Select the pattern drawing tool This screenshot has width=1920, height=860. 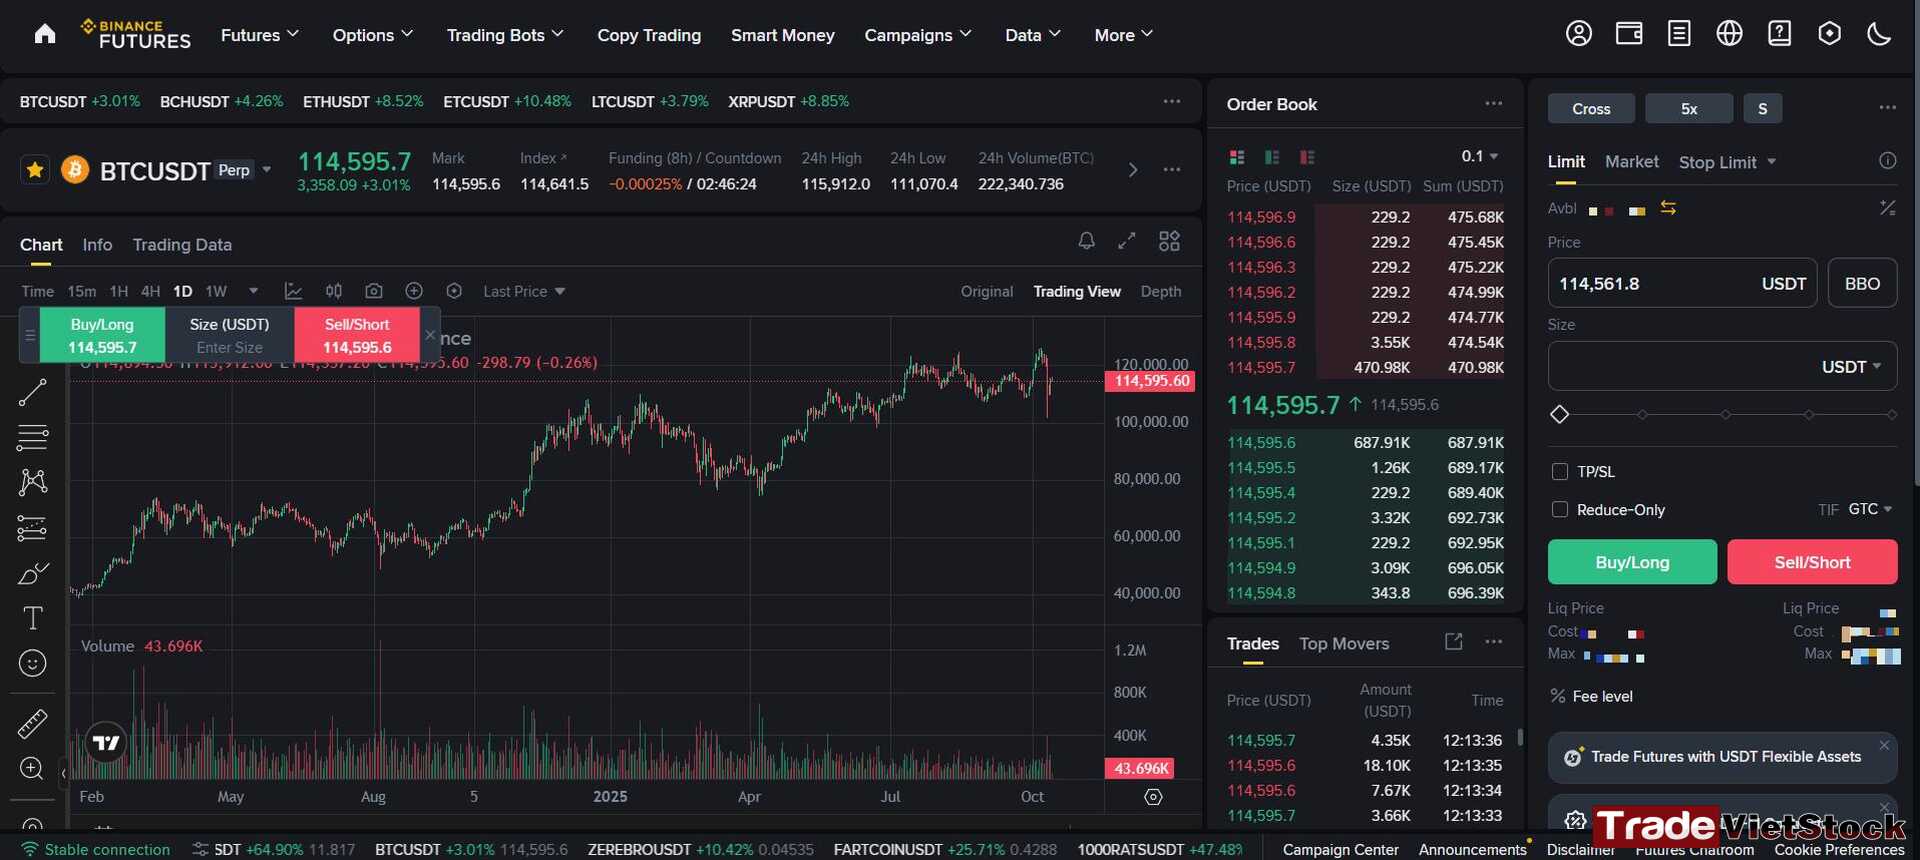point(32,482)
